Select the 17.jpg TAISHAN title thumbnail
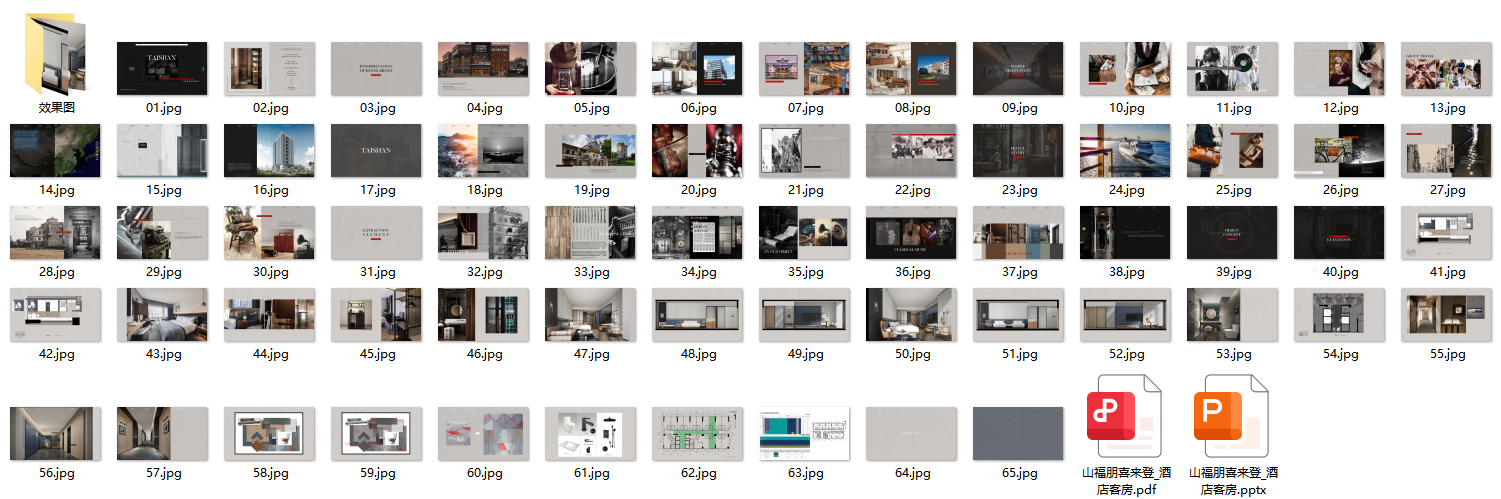1501x499 pixels. [376, 151]
